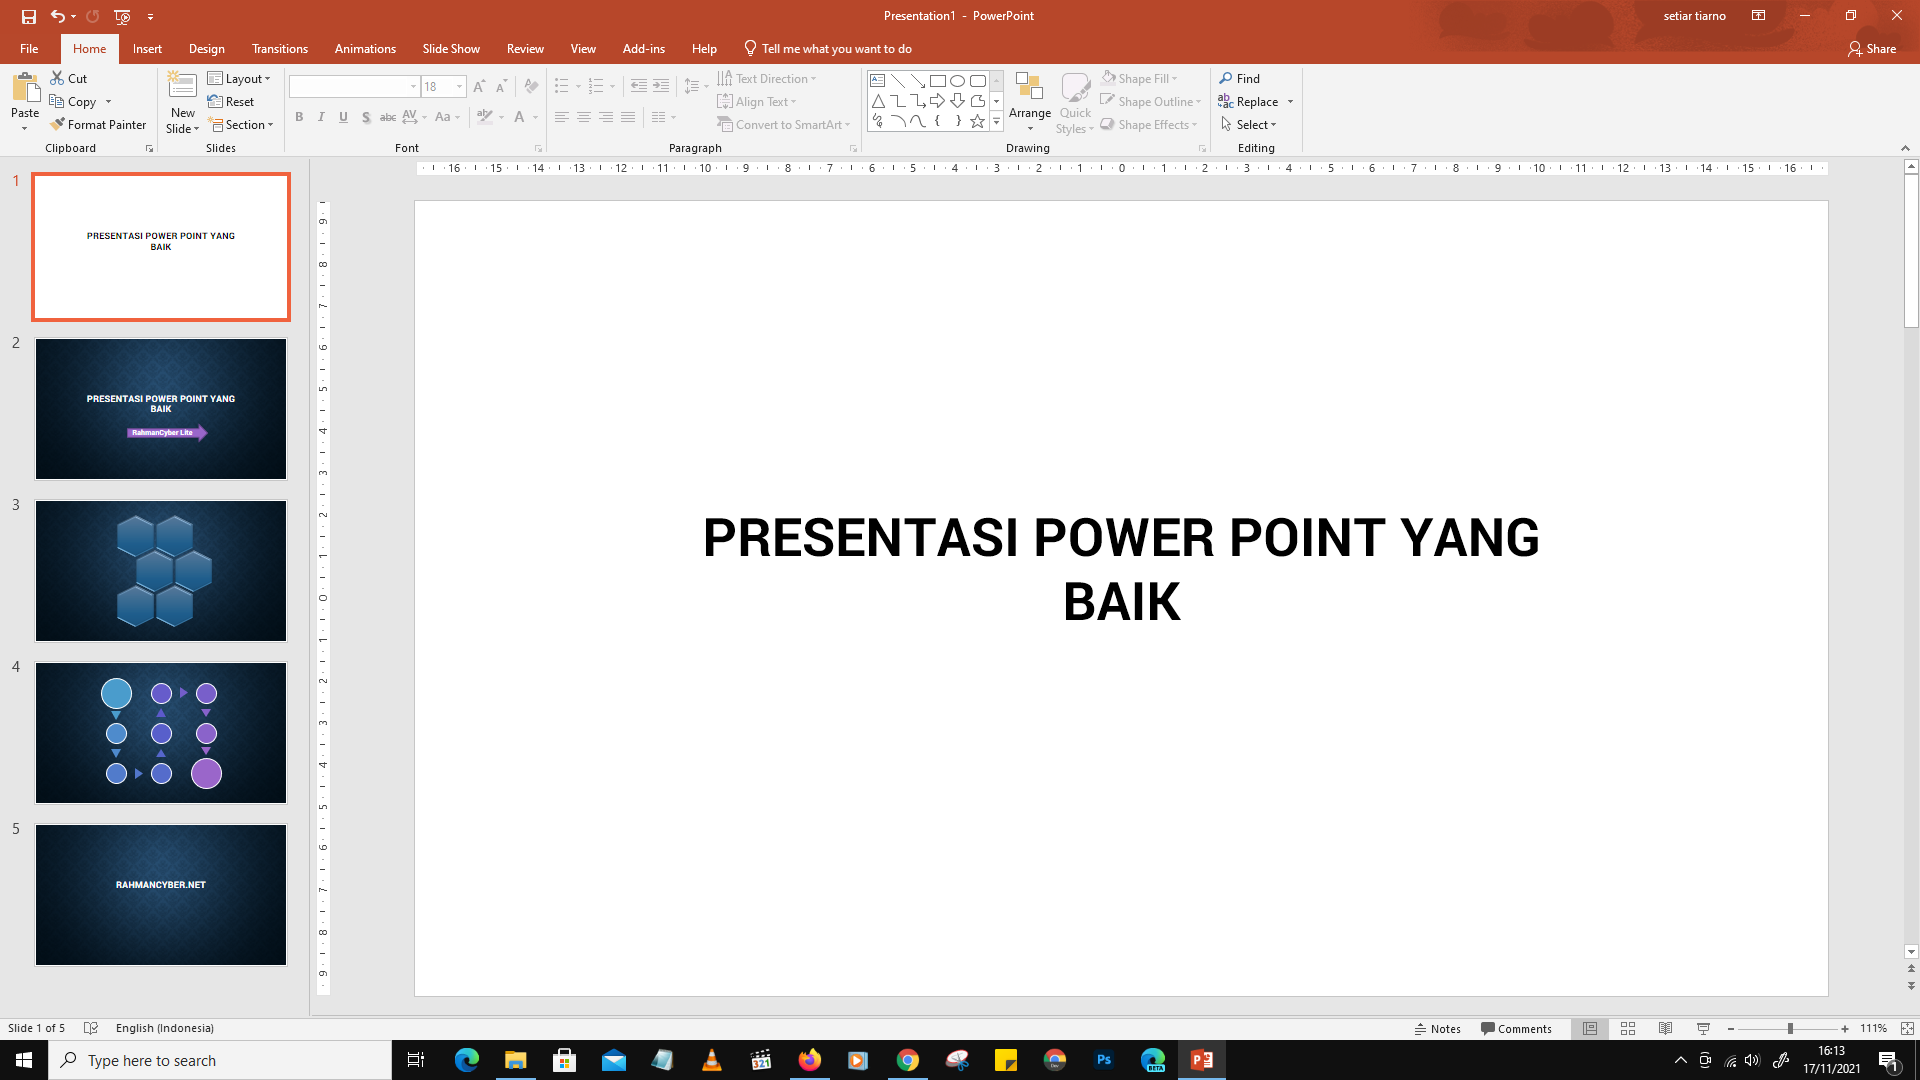Open the Select dropdown in Editing
This screenshot has width=1920, height=1080.
click(1250, 125)
